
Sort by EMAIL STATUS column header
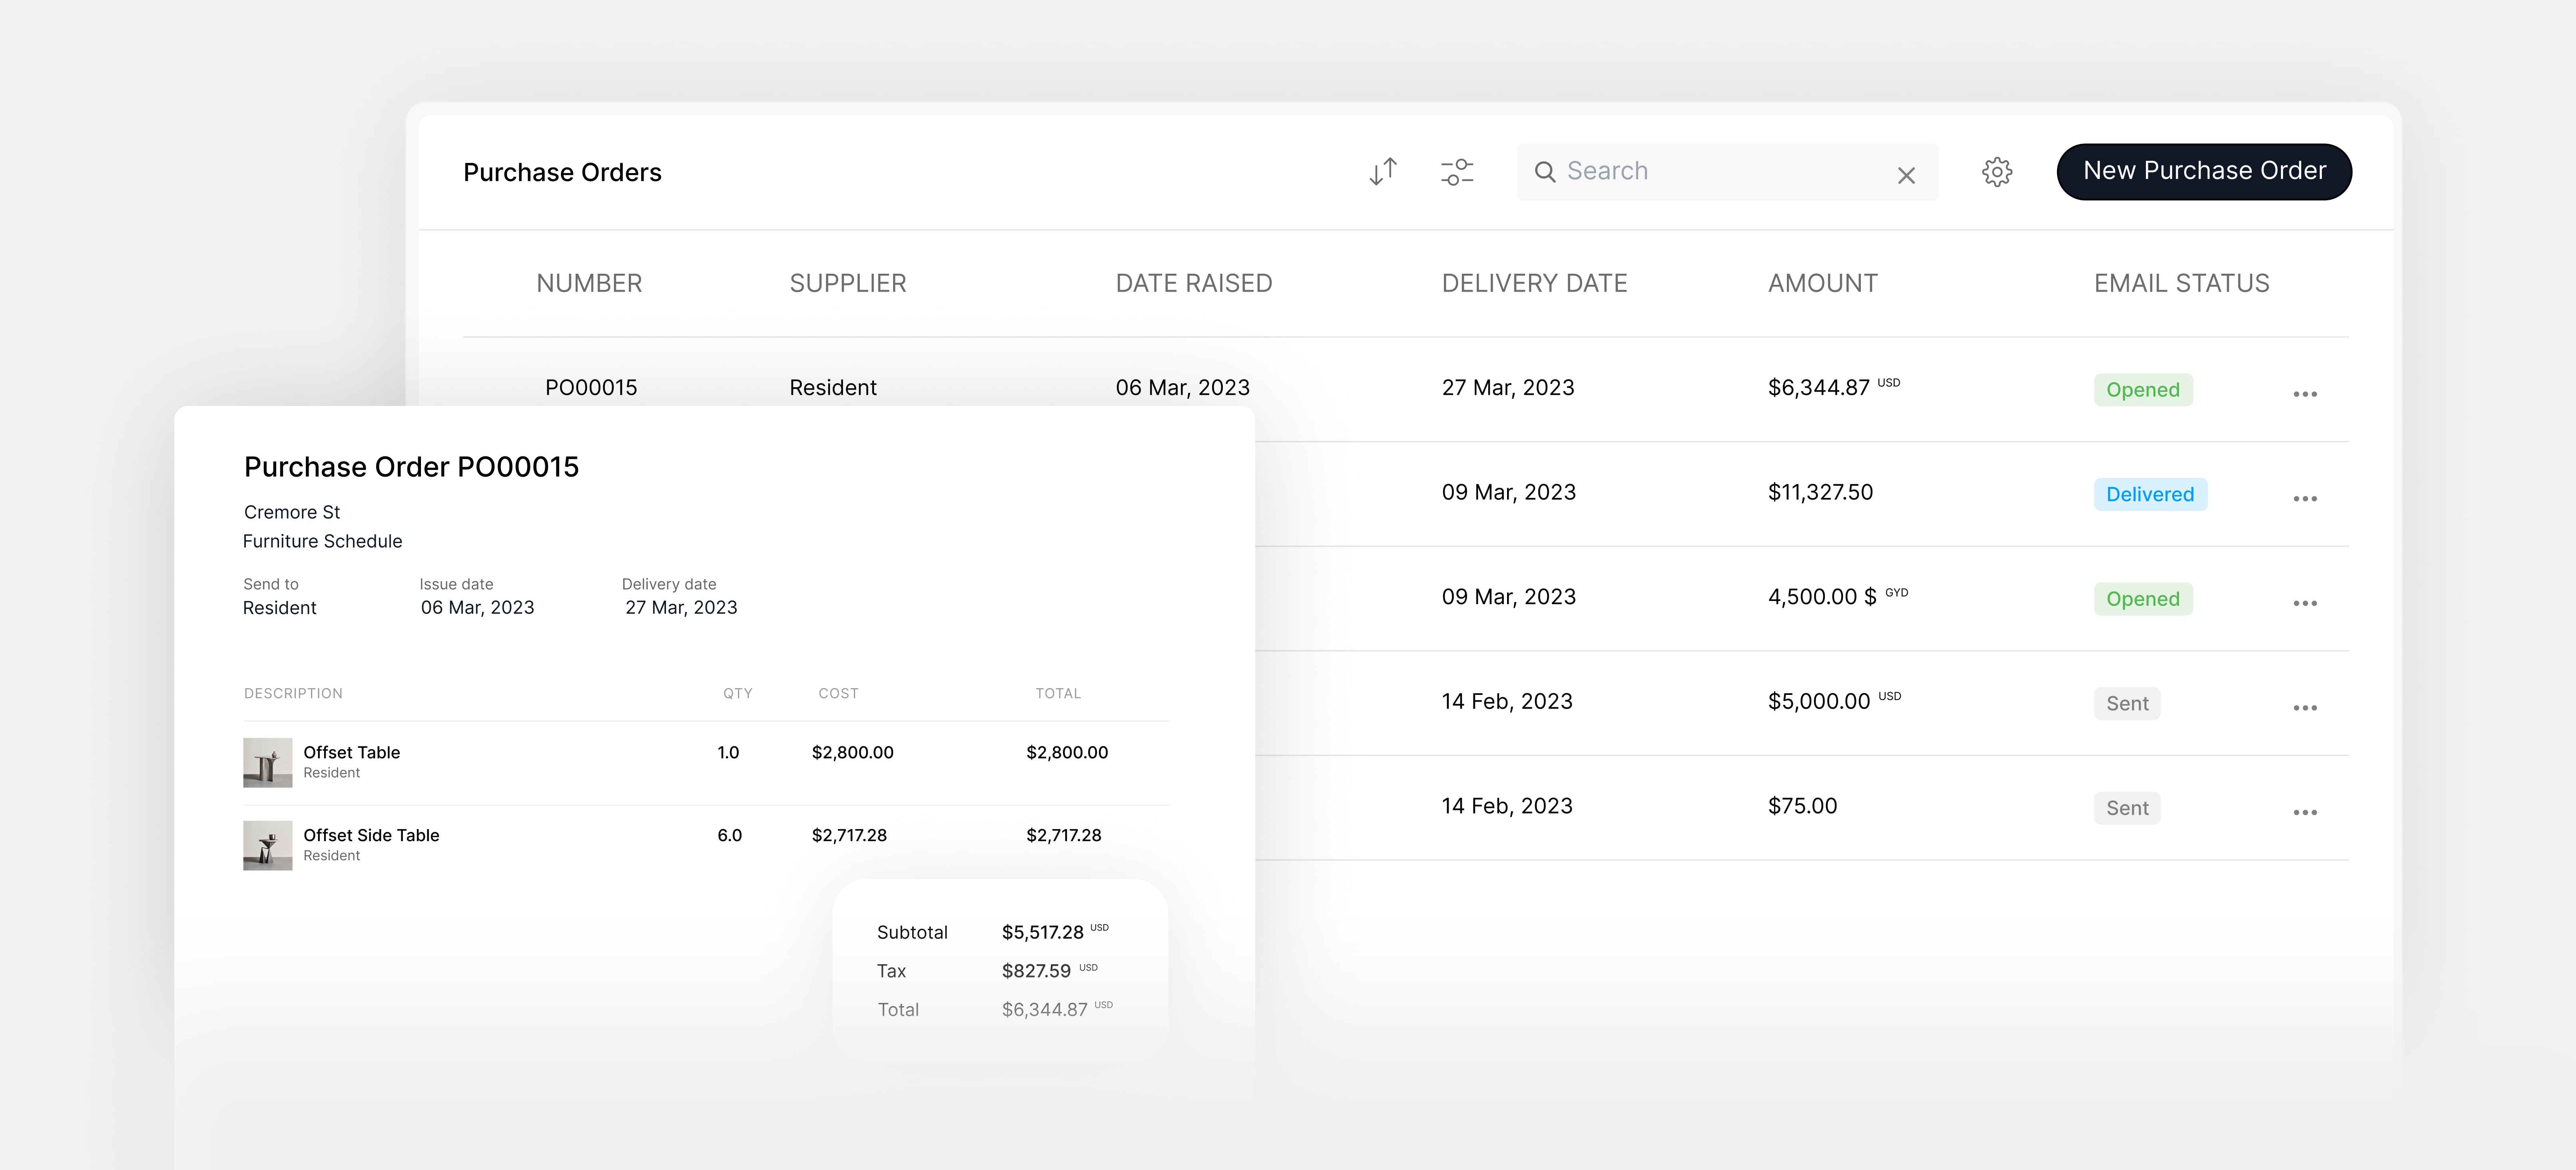[2182, 284]
